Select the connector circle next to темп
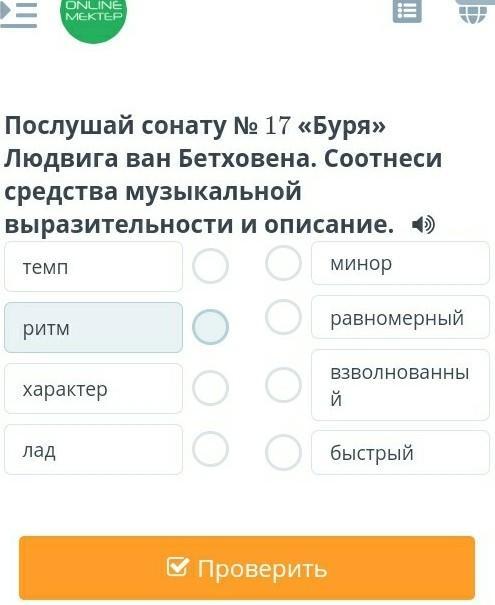 (210, 266)
